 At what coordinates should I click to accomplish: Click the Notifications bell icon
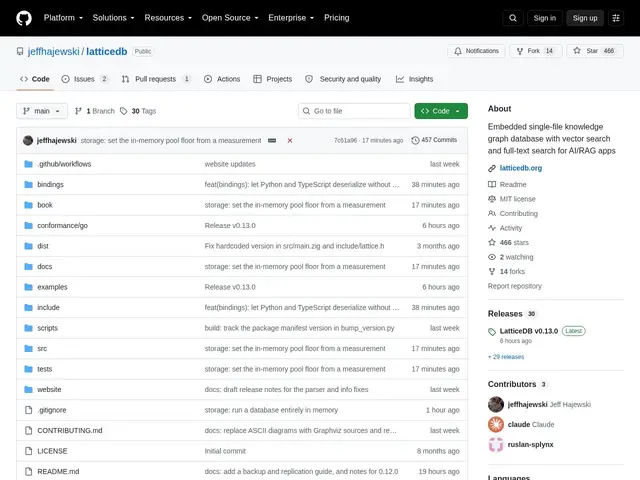[x=458, y=51]
